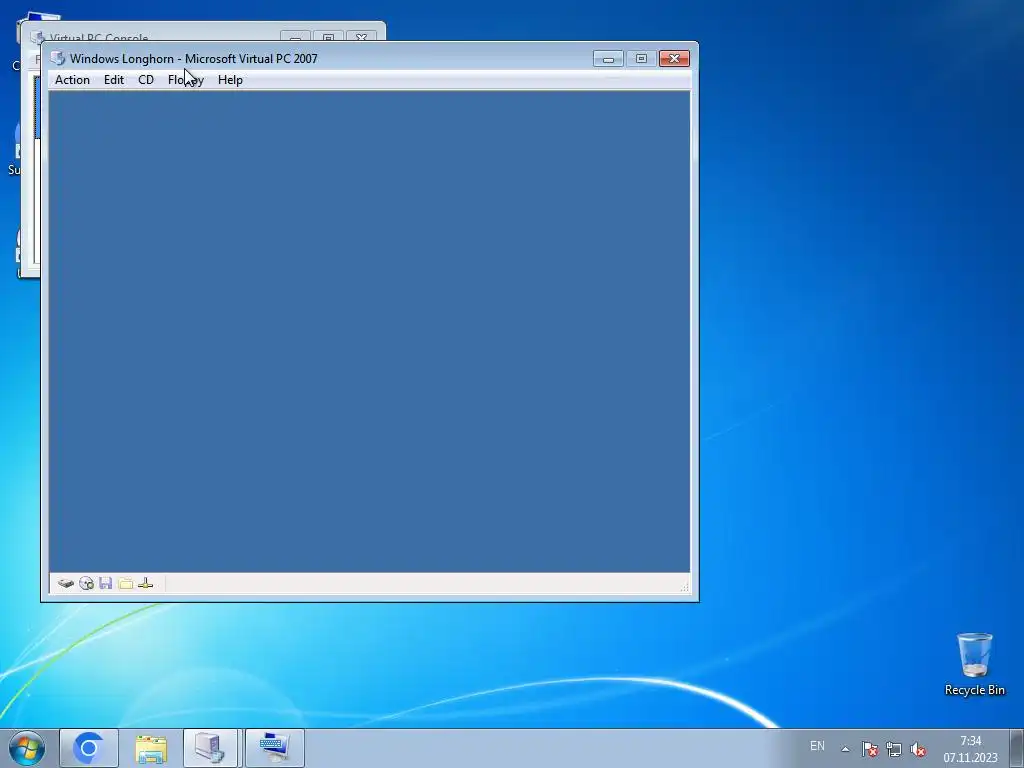Open the clock showing 7:34

pos(970,748)
